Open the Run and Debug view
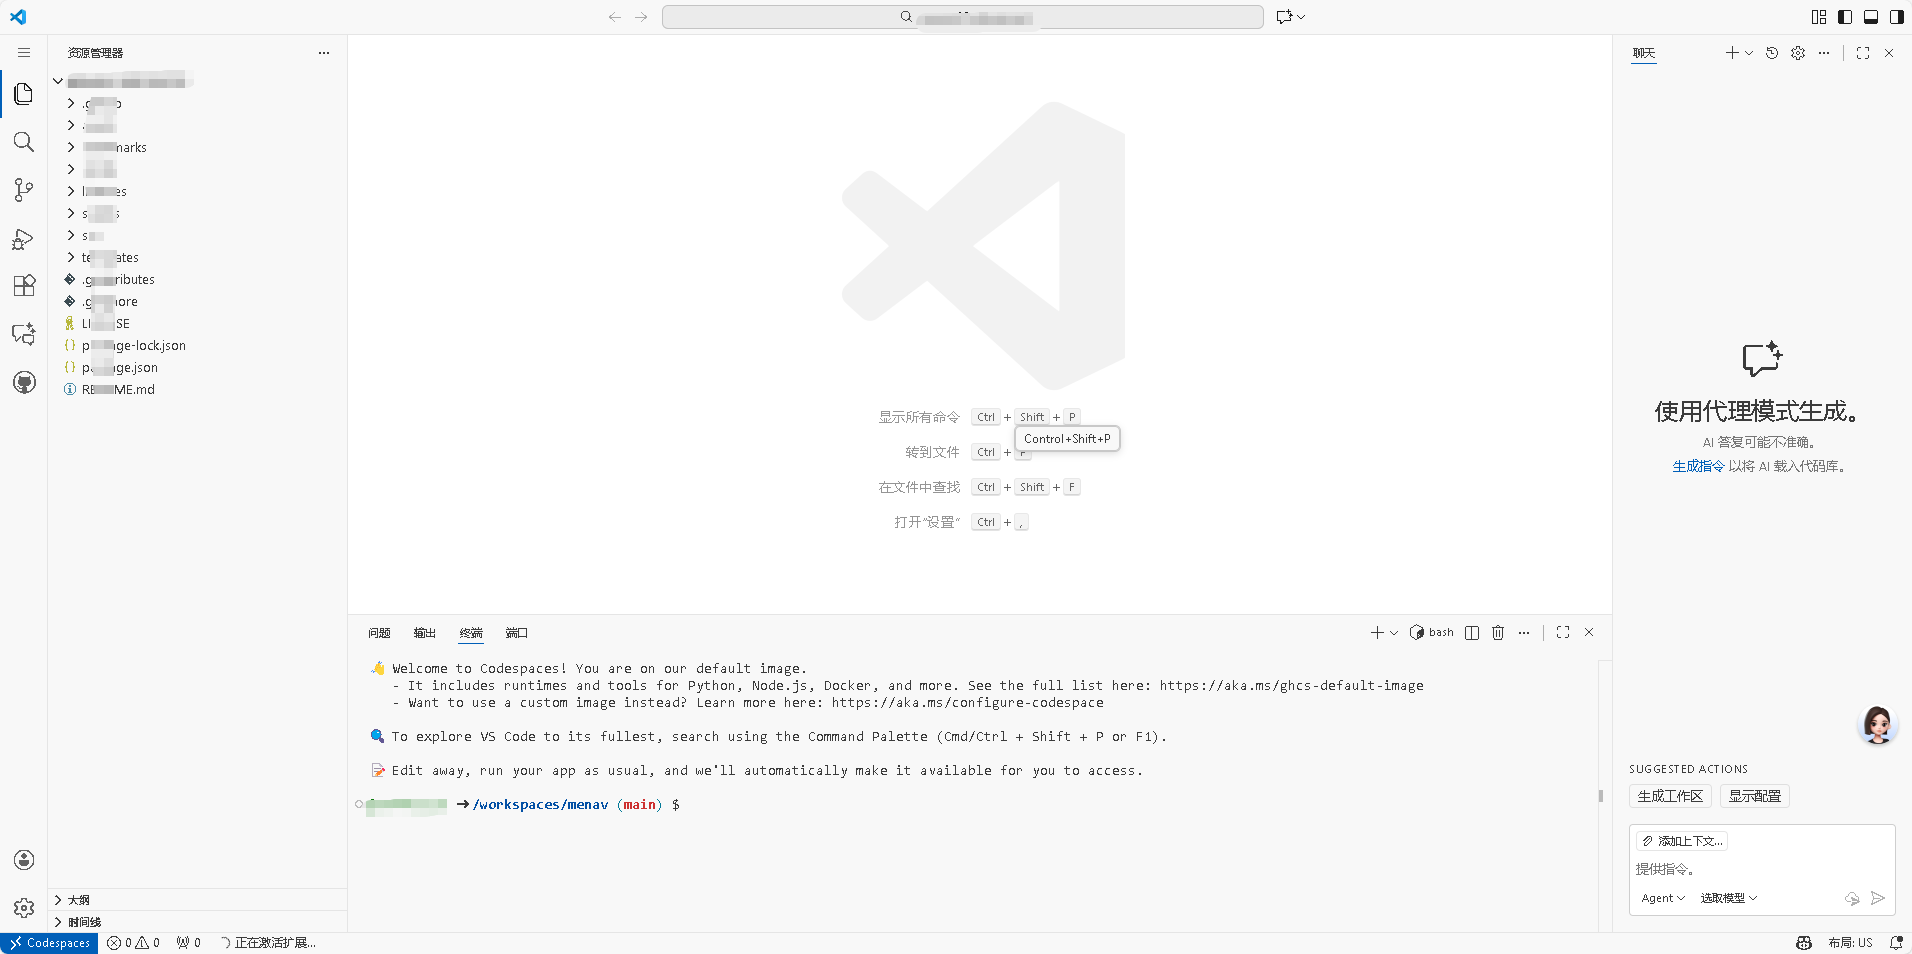1912x954 pixels. click(24, 238)
